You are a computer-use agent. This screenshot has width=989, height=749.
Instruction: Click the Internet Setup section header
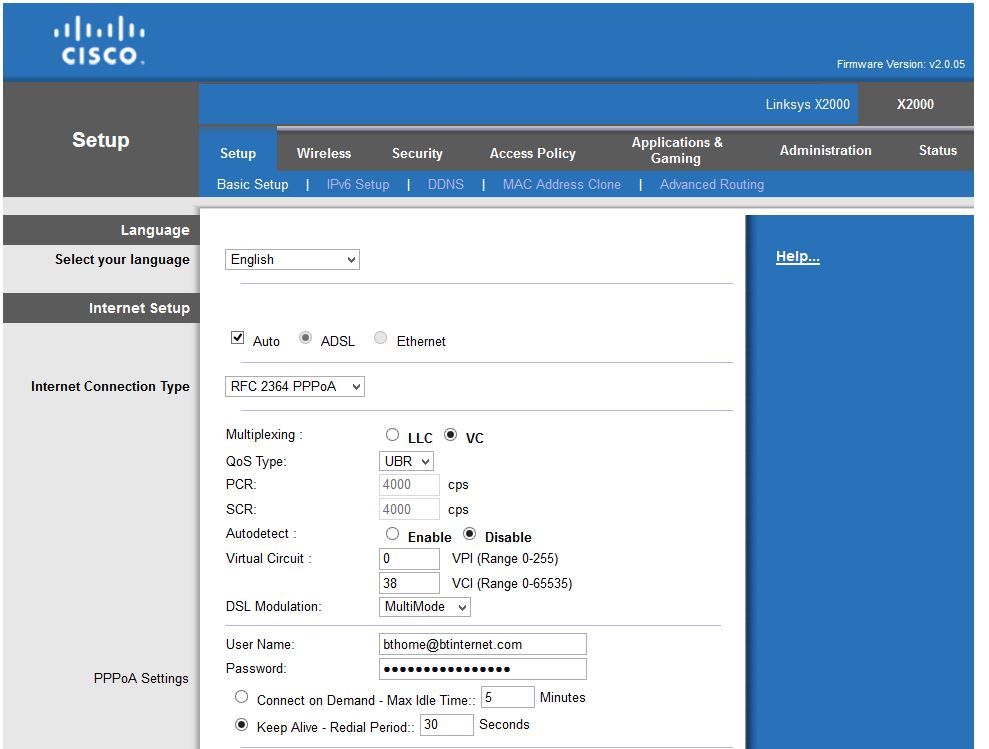(139, 308)
